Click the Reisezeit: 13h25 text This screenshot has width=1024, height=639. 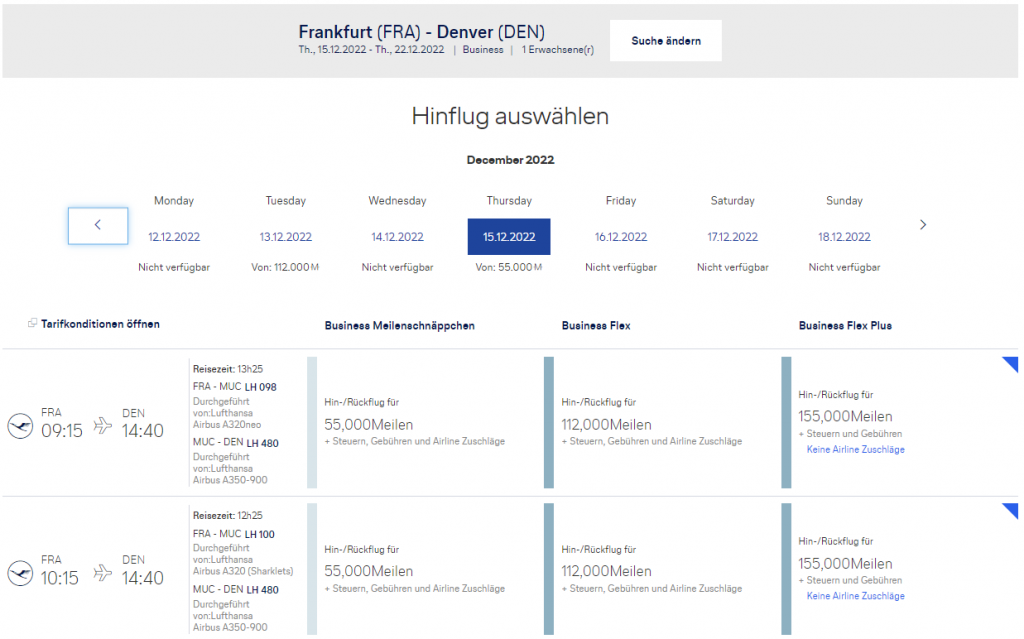coord(228,369)
